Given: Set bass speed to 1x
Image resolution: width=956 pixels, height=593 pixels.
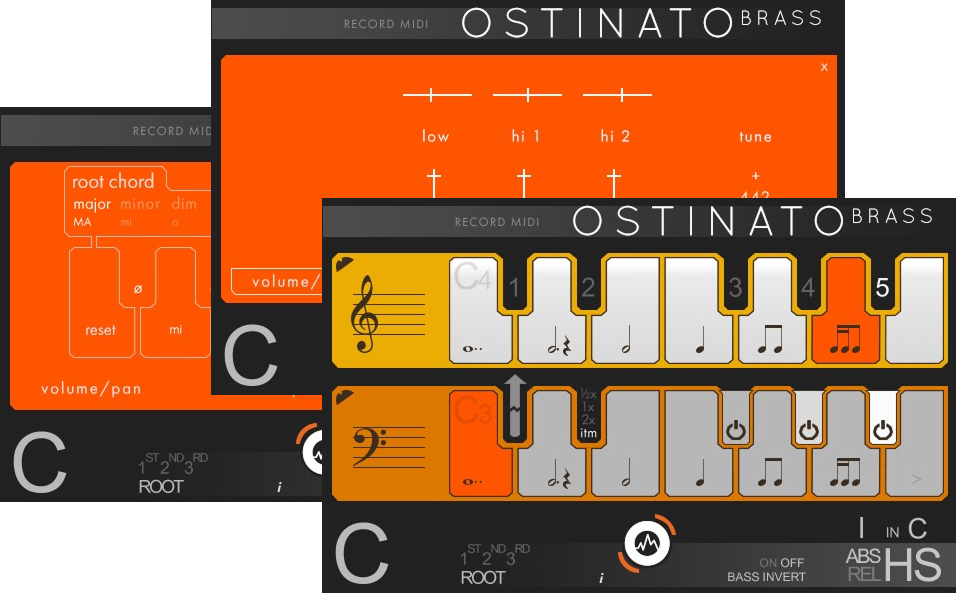Looking at the screenshot, I should click(588, 407).
